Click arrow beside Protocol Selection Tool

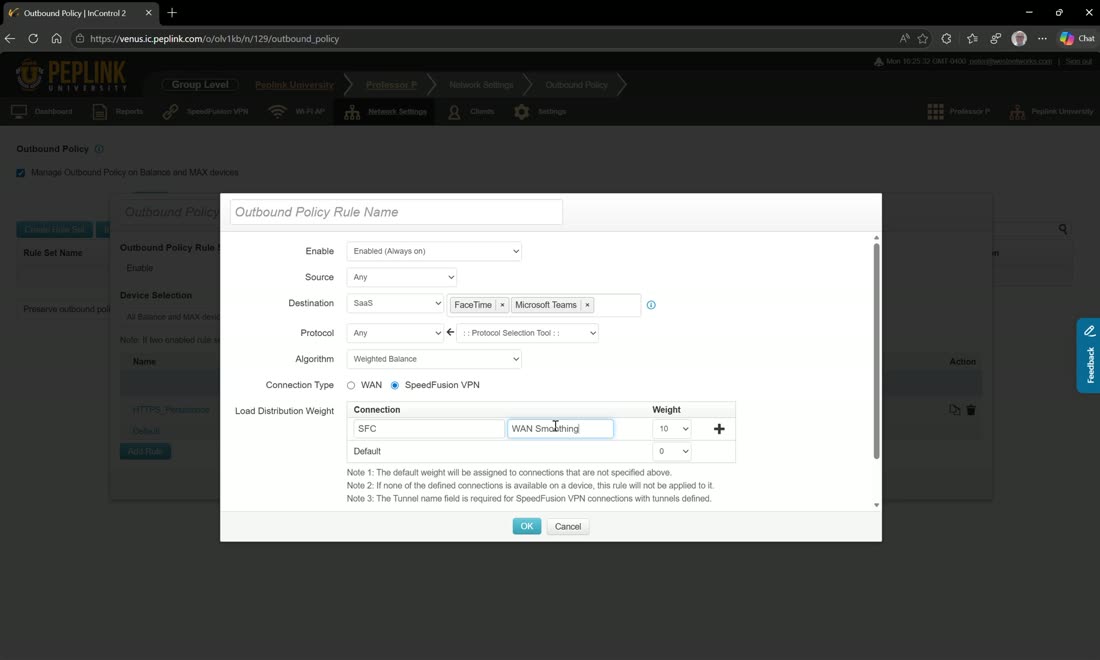450,332
